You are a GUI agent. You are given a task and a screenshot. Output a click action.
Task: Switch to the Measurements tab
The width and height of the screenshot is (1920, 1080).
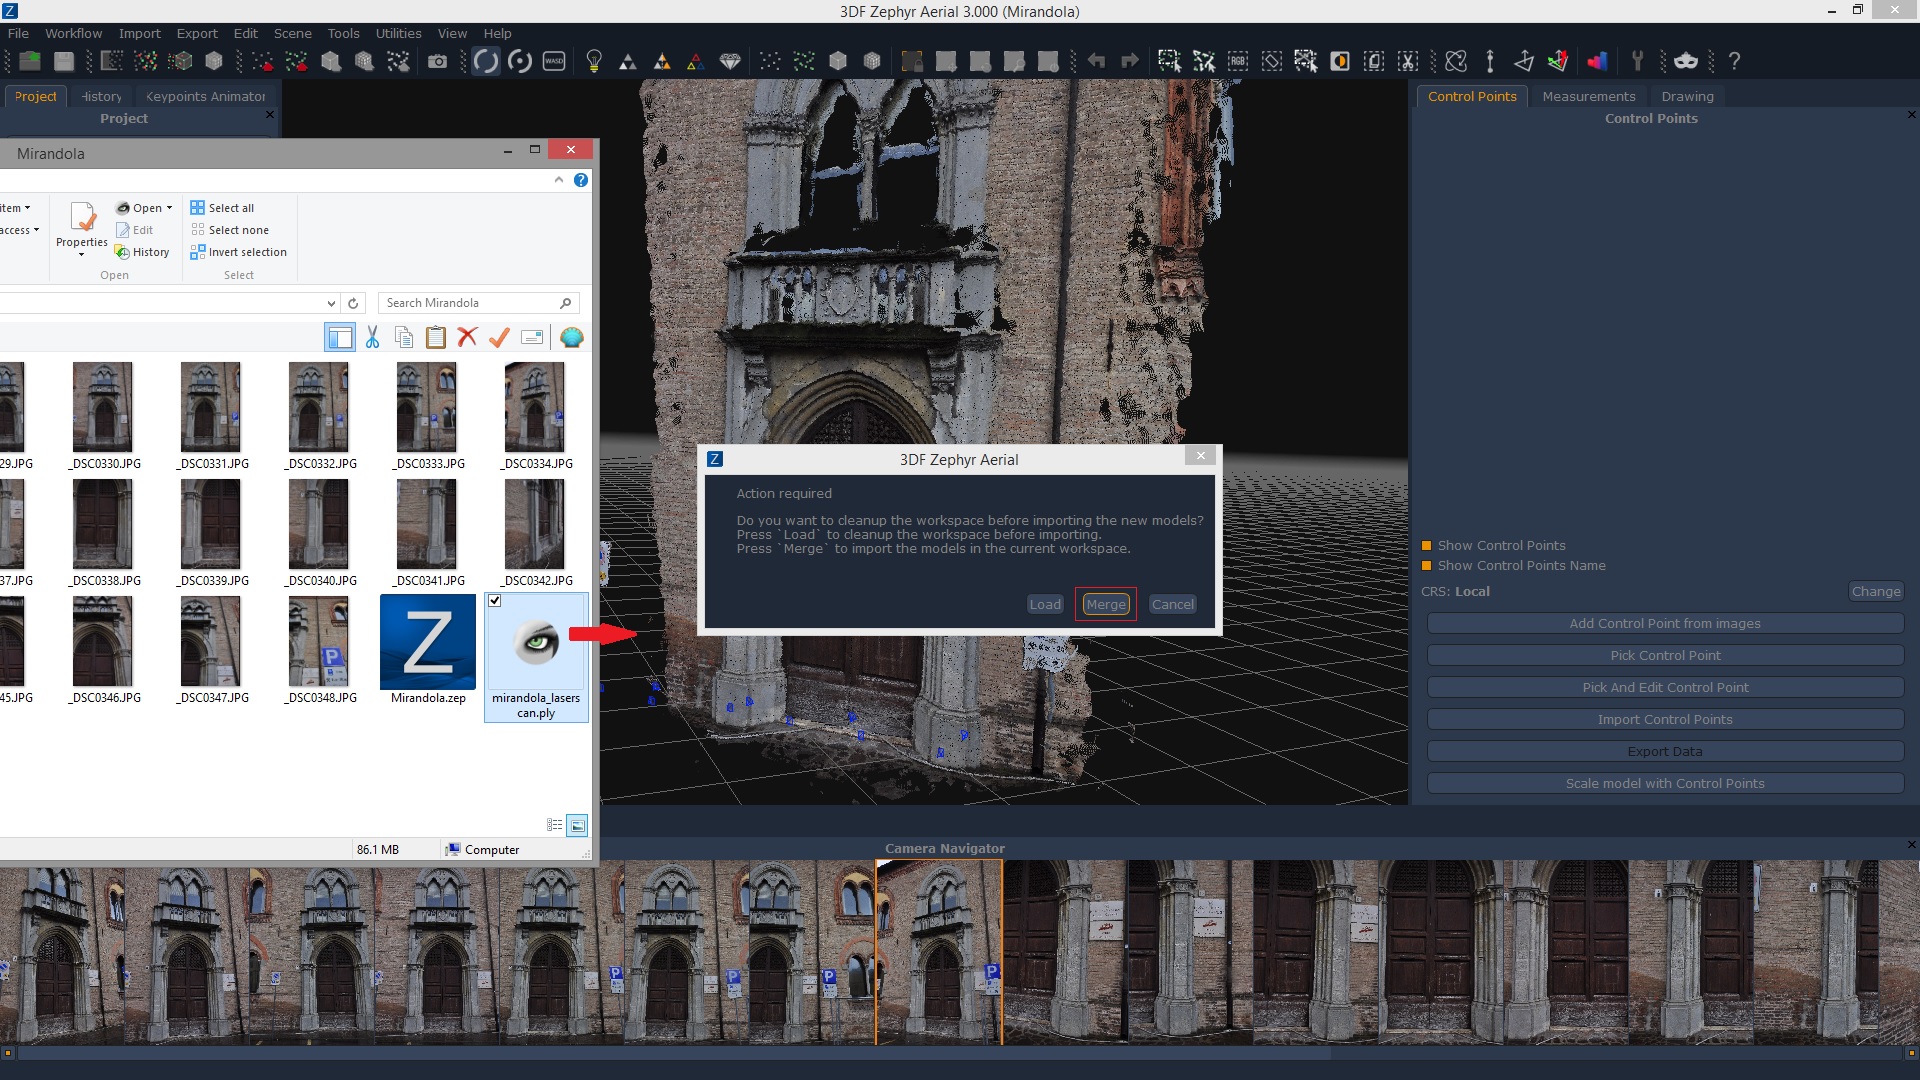pyautogui.click(x=1588, y=96)
